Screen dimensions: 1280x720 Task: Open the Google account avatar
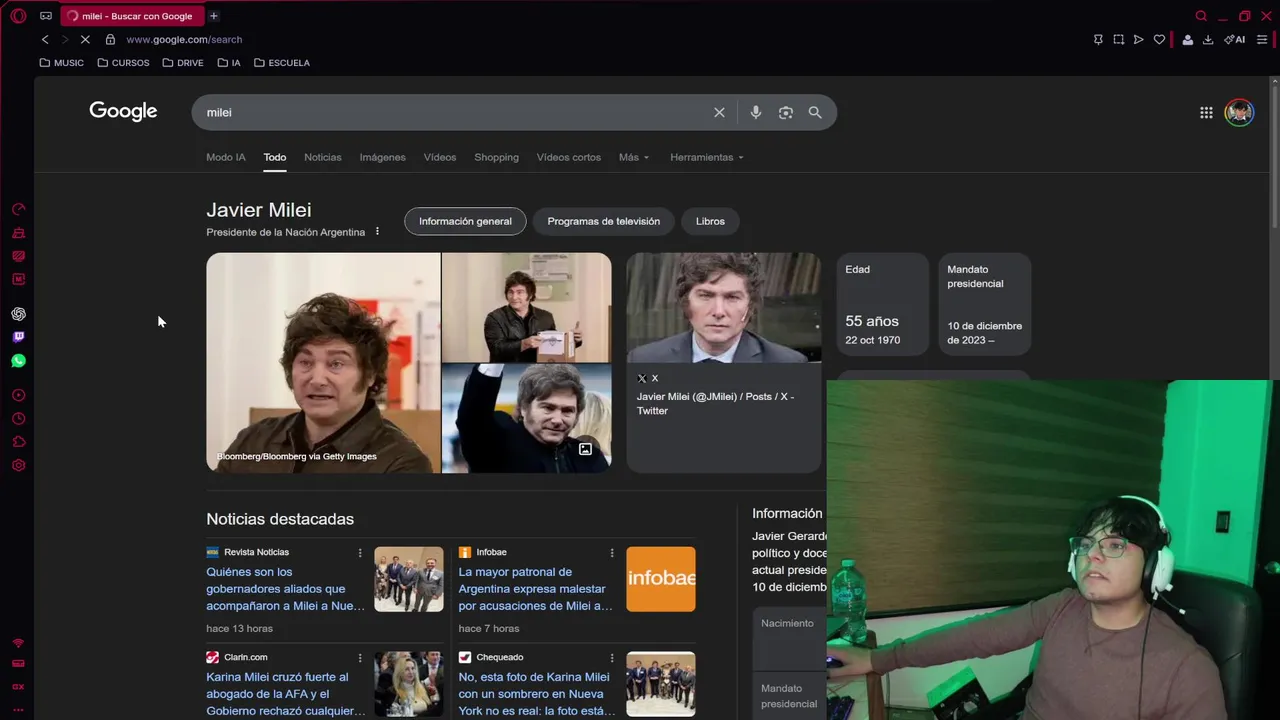(1239, 112)
